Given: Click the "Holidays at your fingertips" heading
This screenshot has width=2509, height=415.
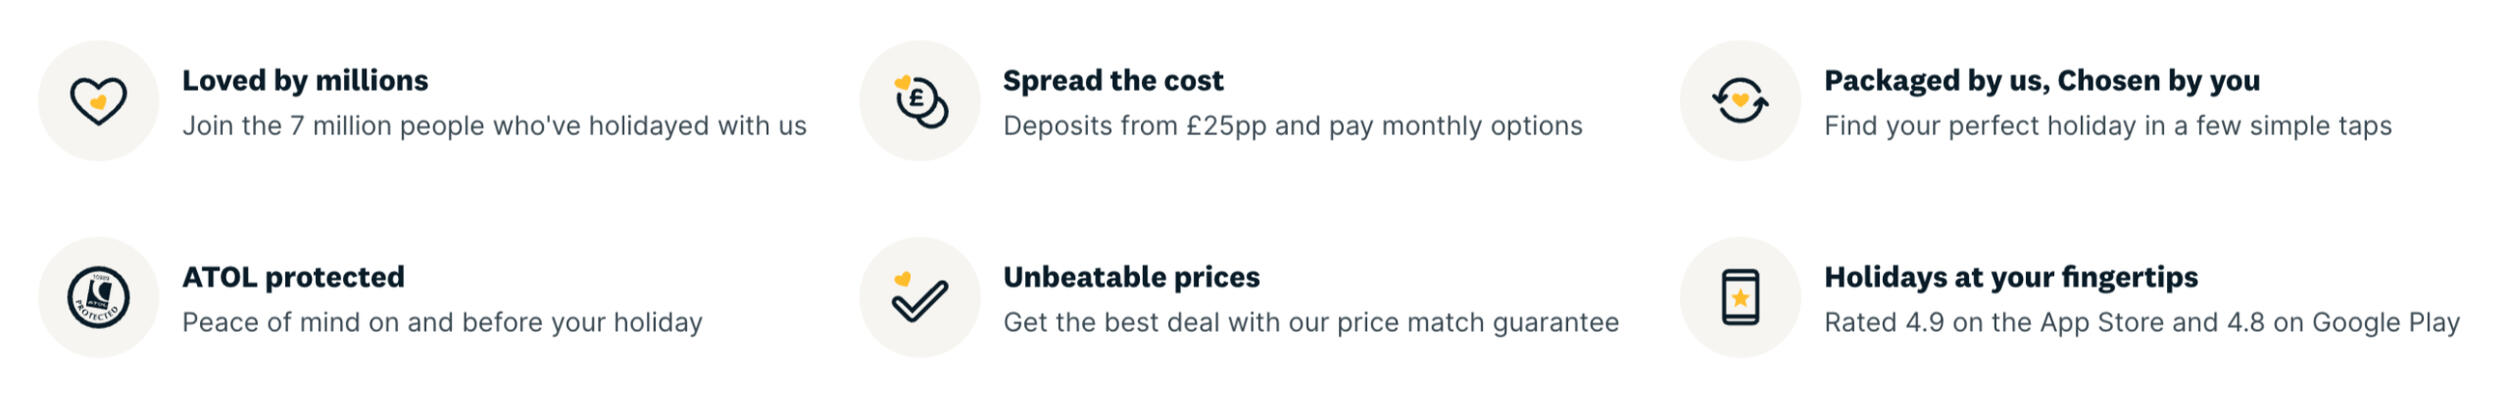Looking at the screenshot, I should pos(2010,277).
